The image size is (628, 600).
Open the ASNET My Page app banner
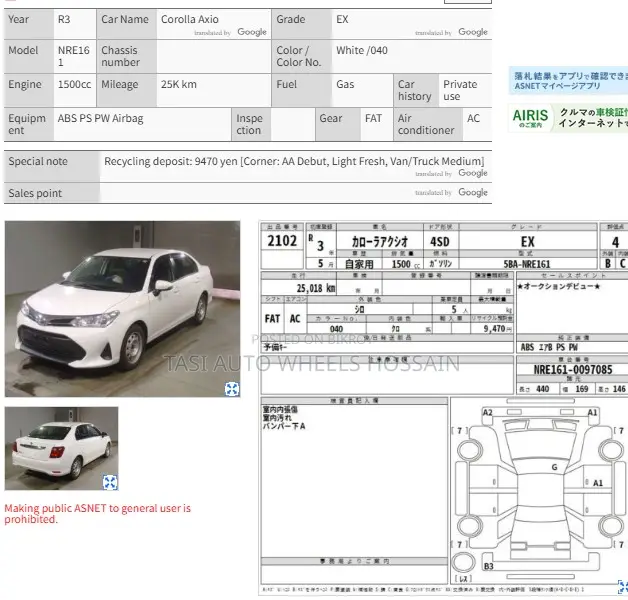(x=568, y=81)
